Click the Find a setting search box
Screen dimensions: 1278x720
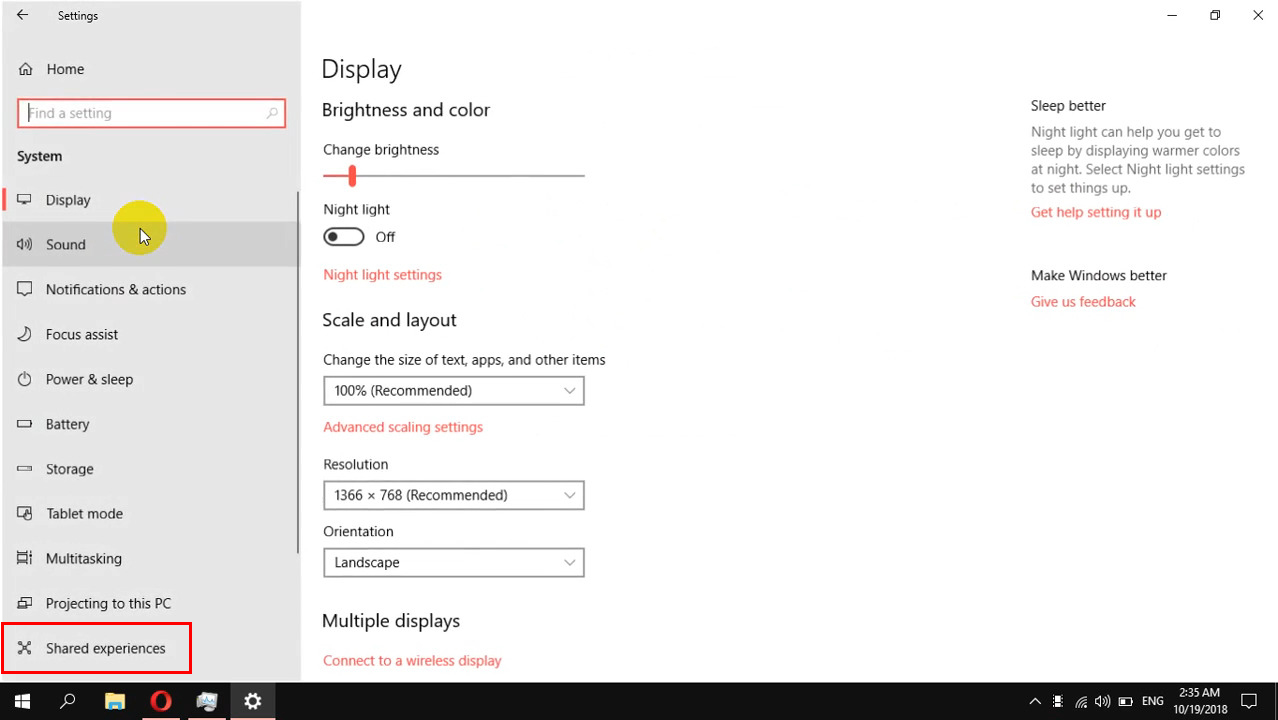click(151, 112)
